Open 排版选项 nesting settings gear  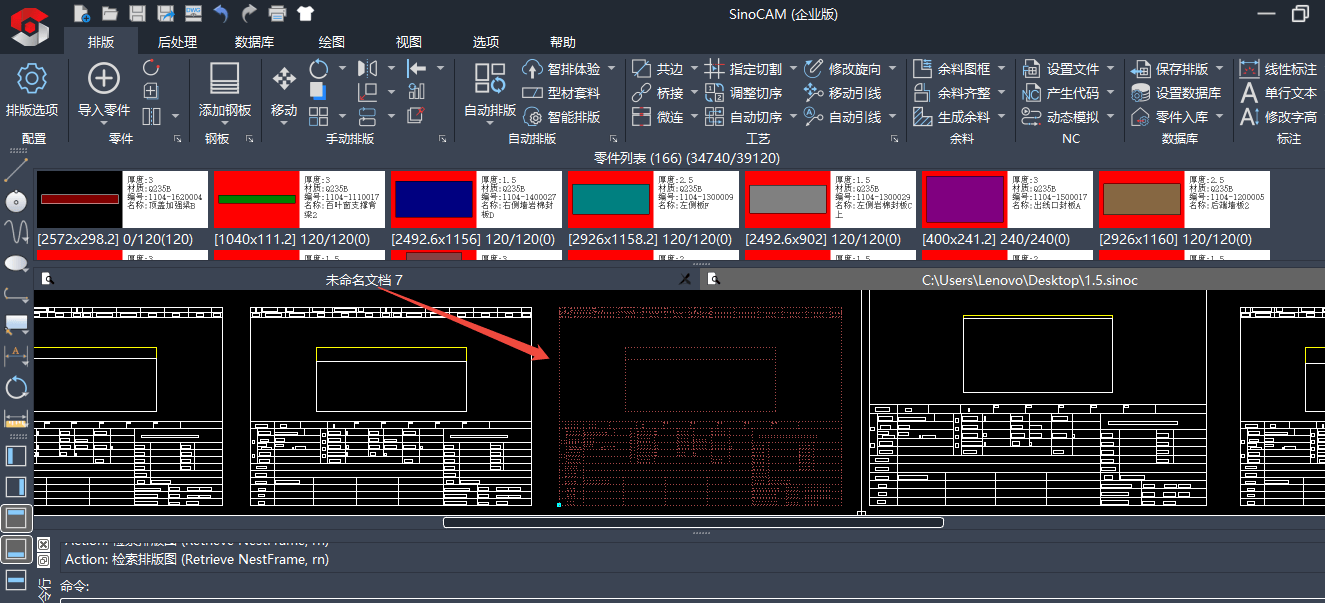[x=31, y=79]
